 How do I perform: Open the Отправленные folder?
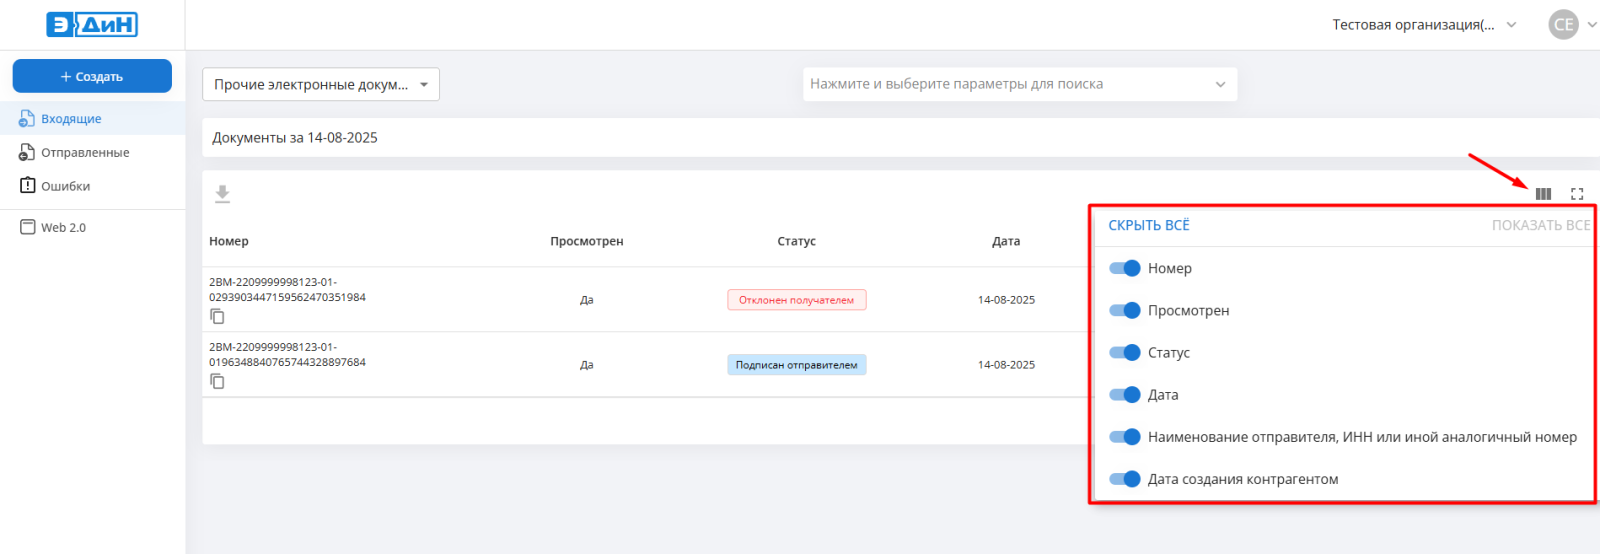pos(84,153)
